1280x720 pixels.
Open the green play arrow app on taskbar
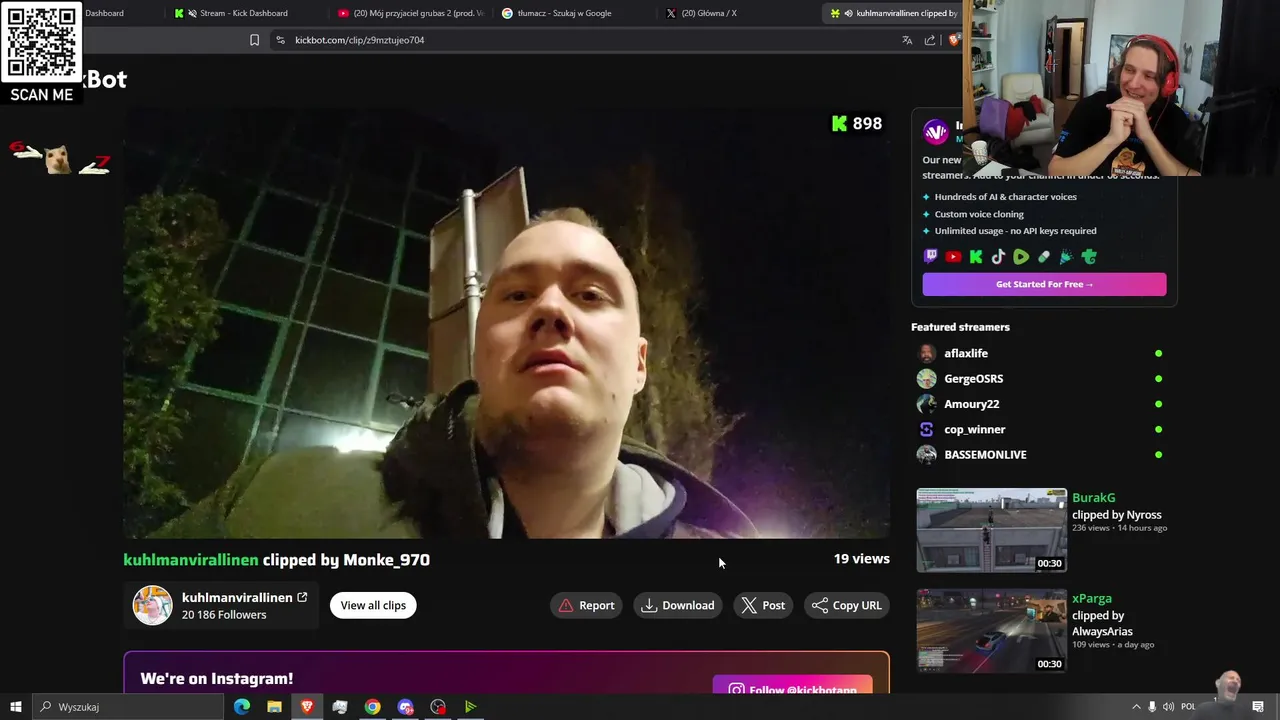pyautogui.click(x=471, y=707)
